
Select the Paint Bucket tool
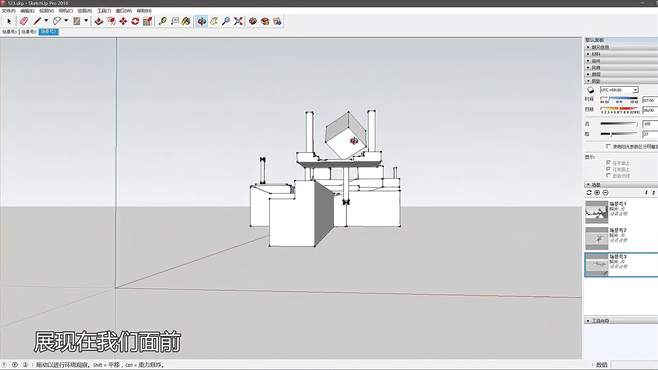point(186,21)
